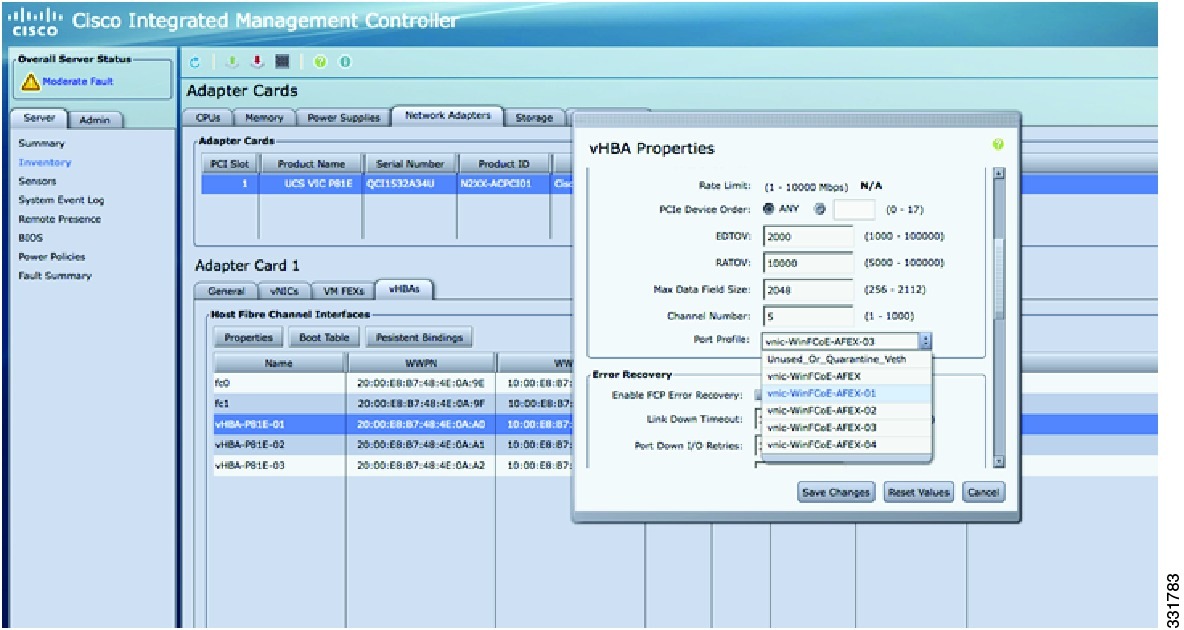This screenshot has height=630, width=1184.
Task: Click the scroll-up arrow of the dialog scrollbar
Action: pos(999,174)
